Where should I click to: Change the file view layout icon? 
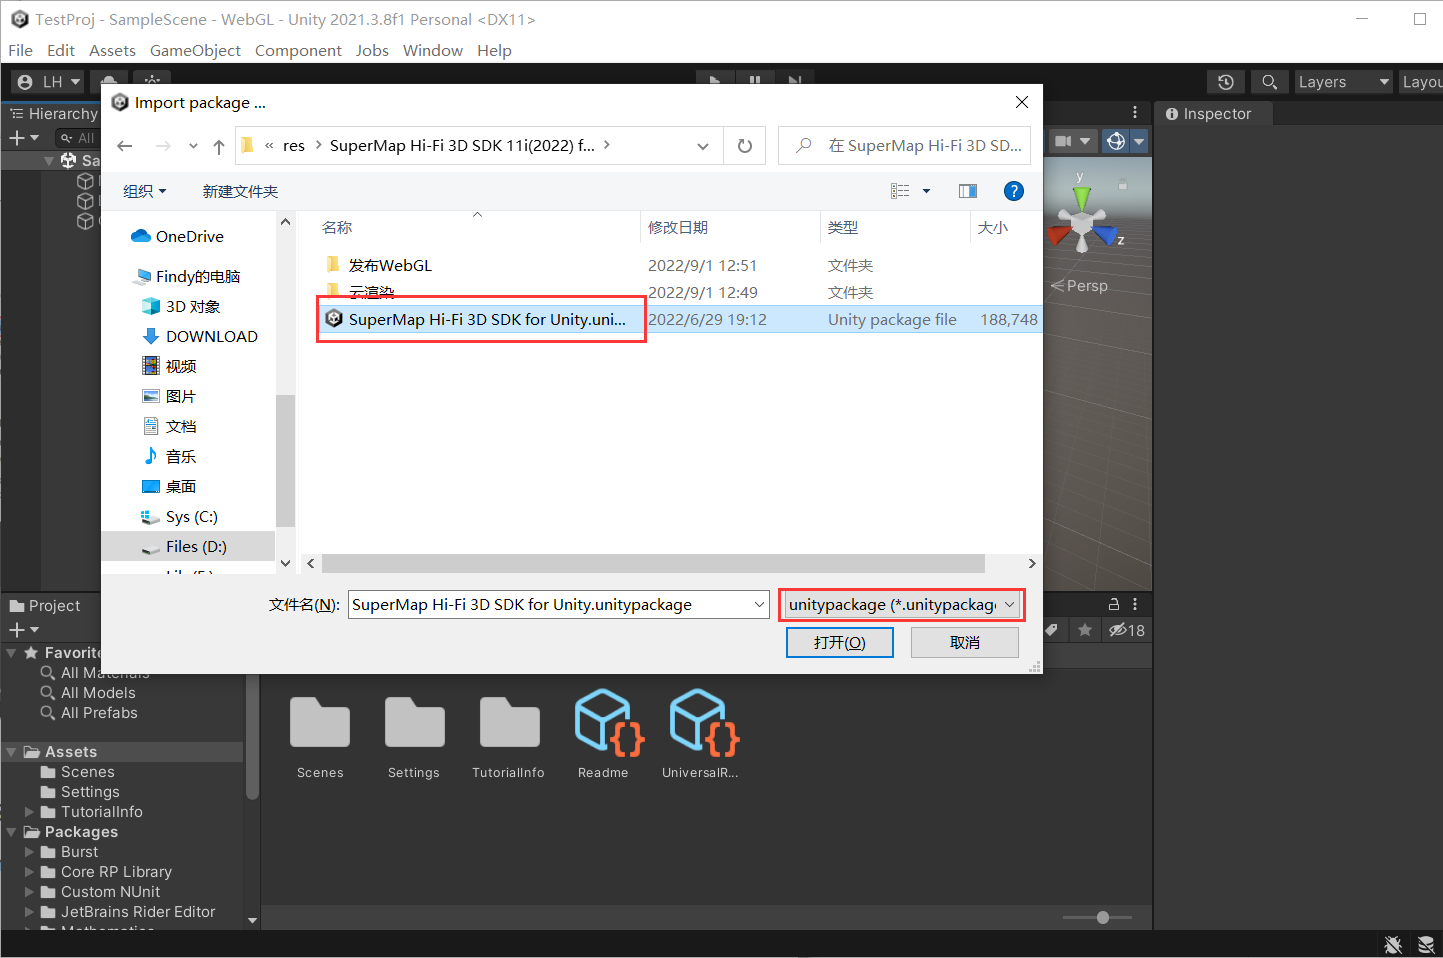[900, 191]
